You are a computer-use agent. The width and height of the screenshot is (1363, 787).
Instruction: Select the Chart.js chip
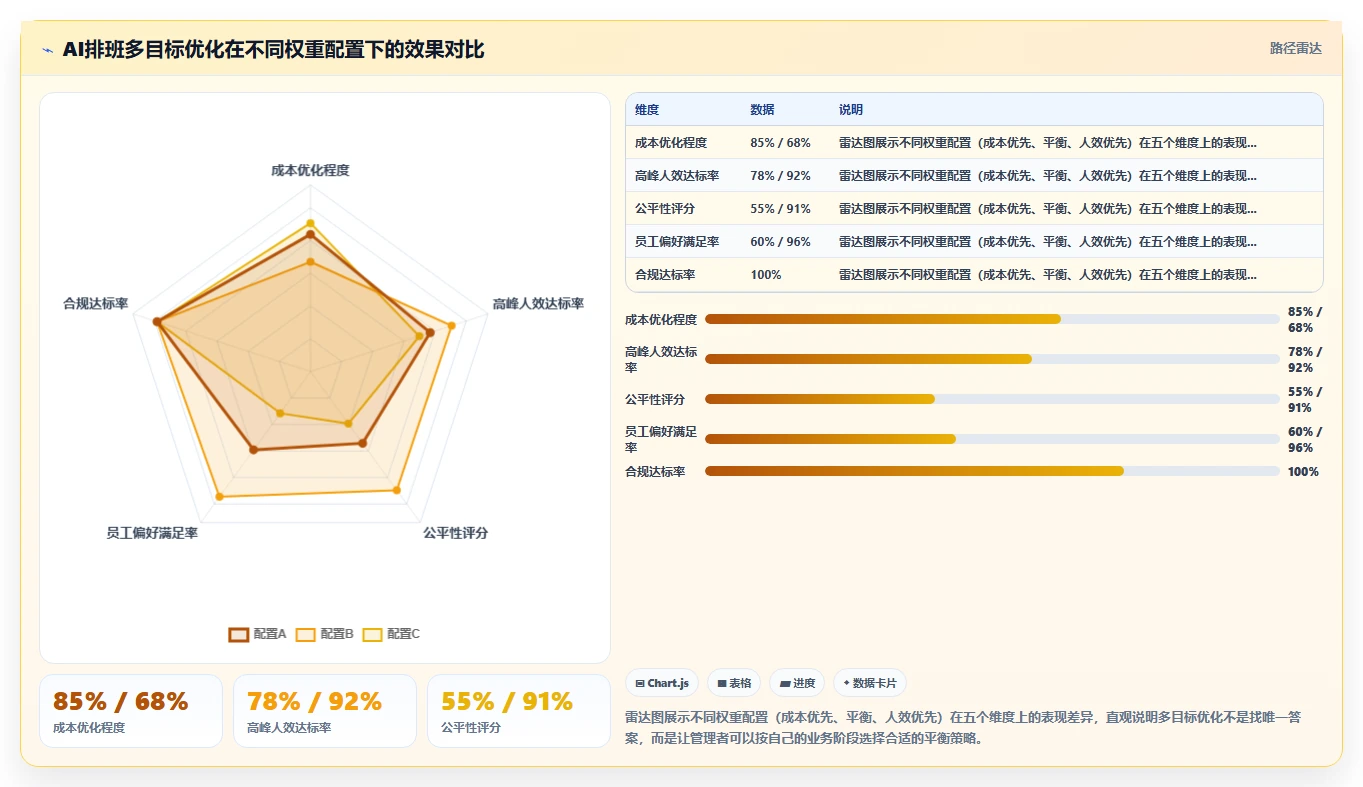pyautogui.click(x=662, y=683)
